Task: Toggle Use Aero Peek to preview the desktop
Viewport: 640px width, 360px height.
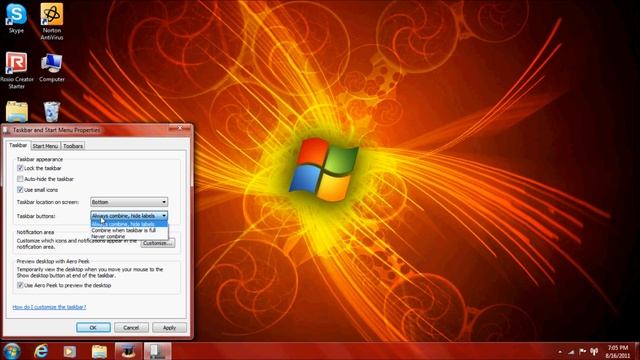Action: pyautogui.click(x=20, y=285)
